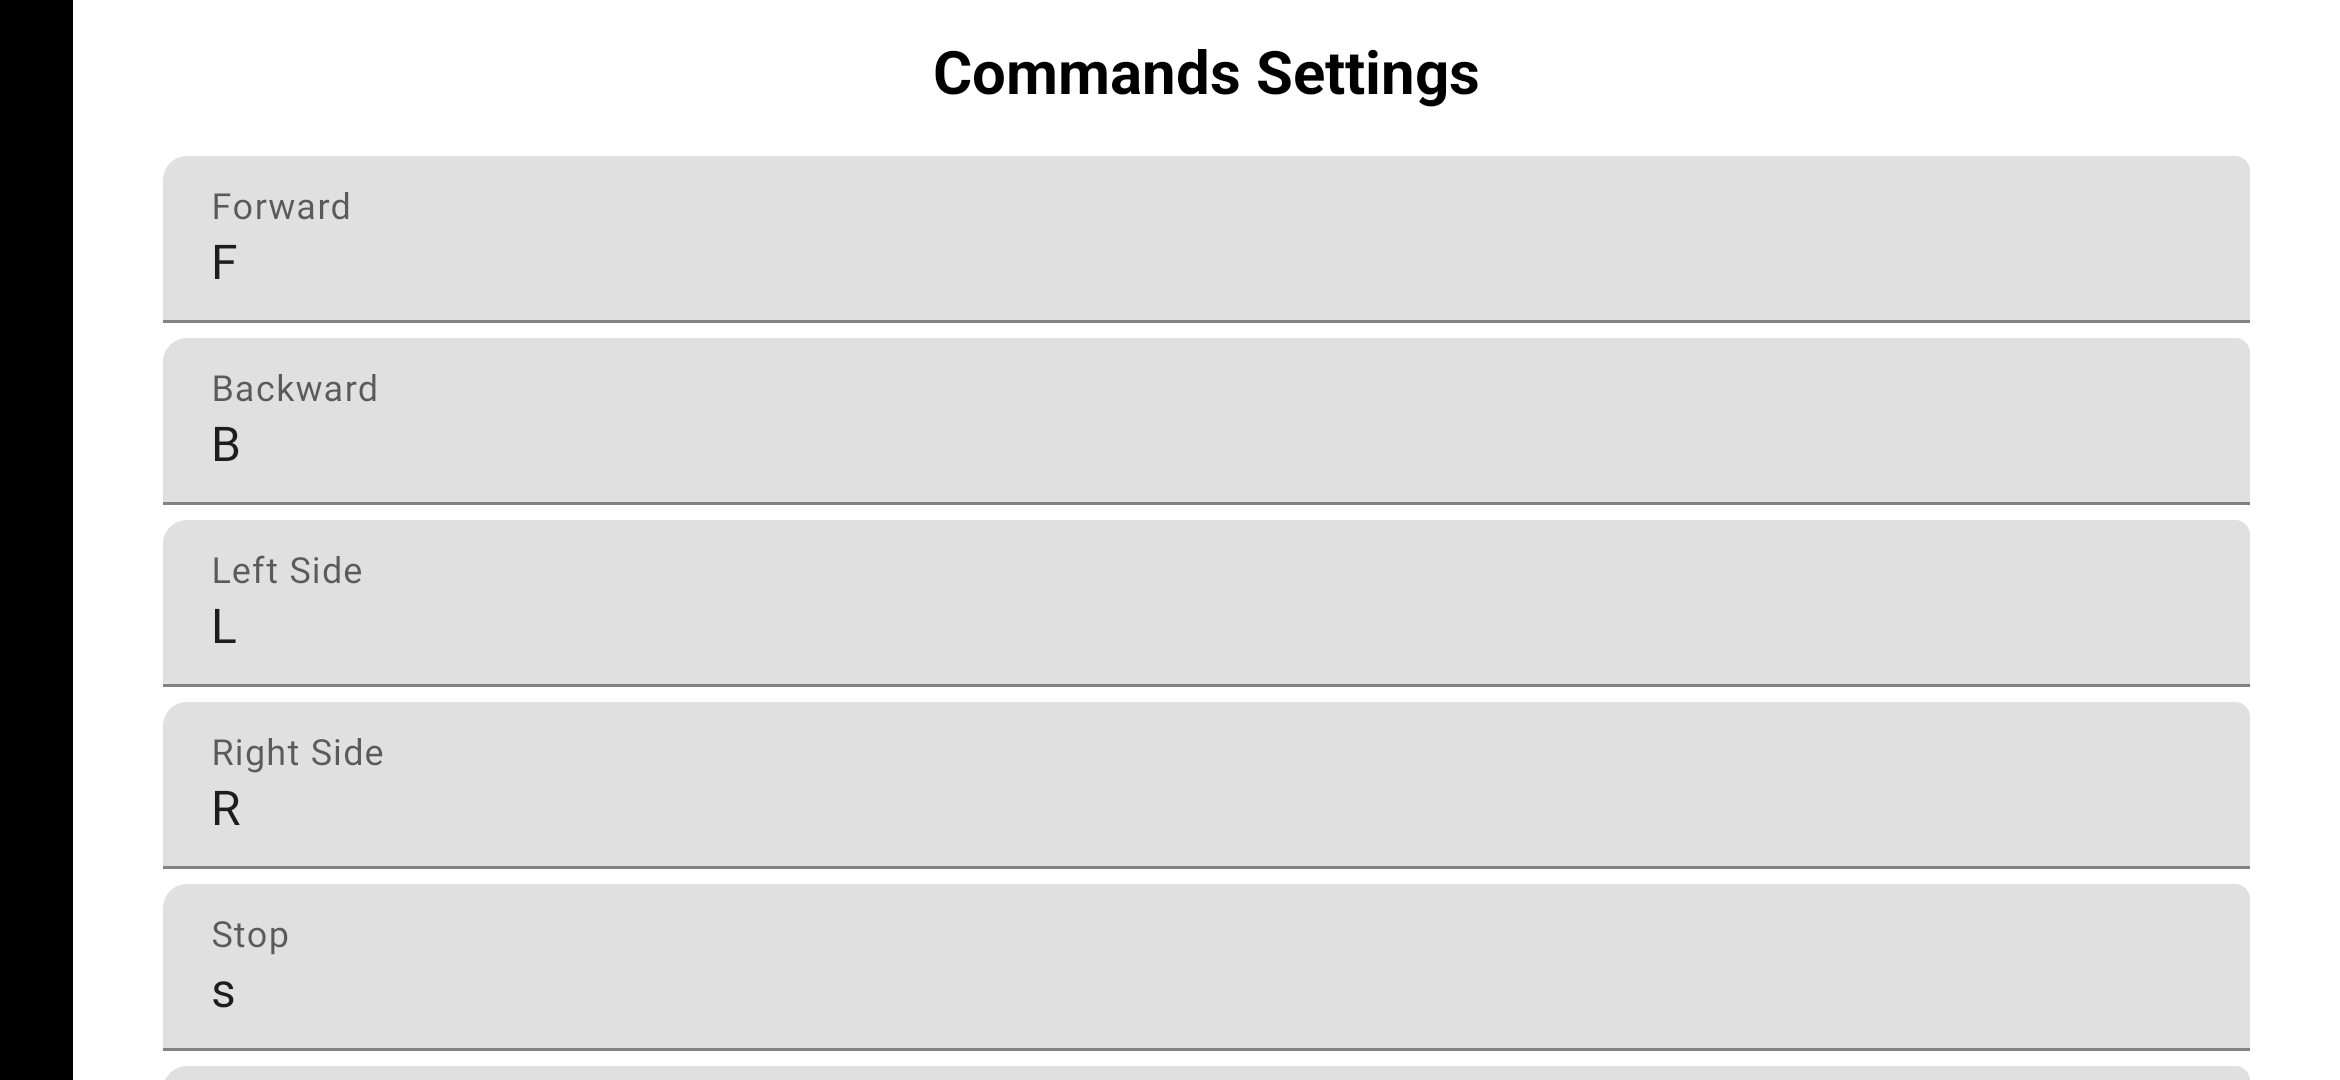The image size is (2340, 1080).
Task: Click the "Forward" field label
Action: pos(281,207)
